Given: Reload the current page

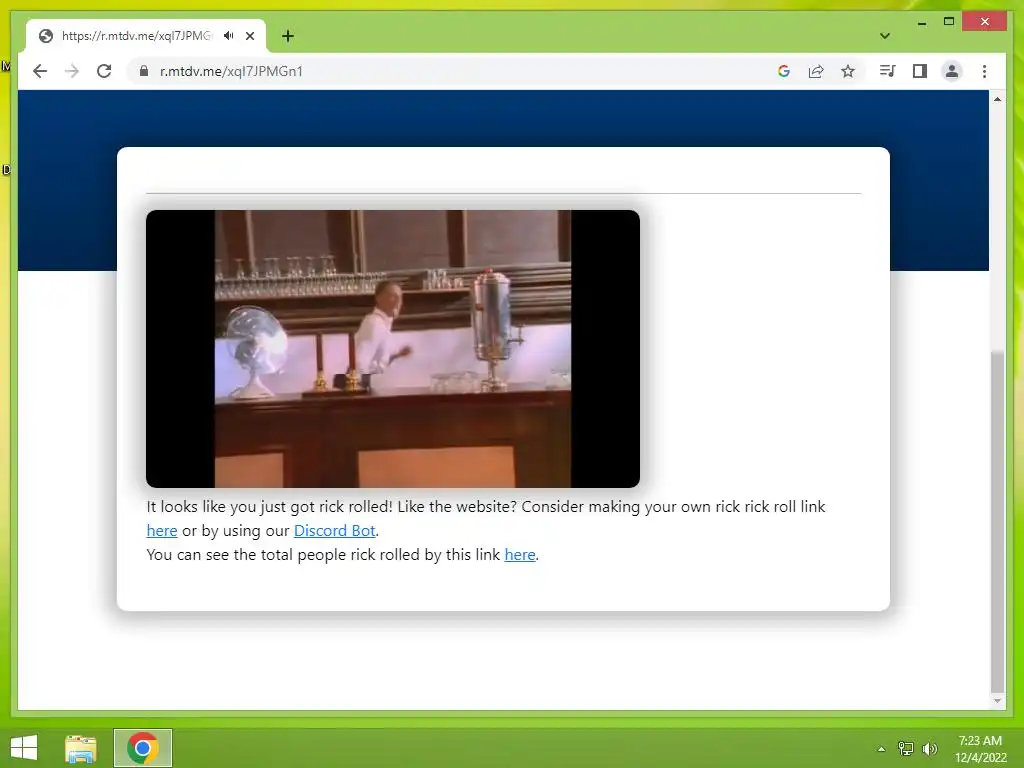Looking at the screenshot, I should coord(104,71).
